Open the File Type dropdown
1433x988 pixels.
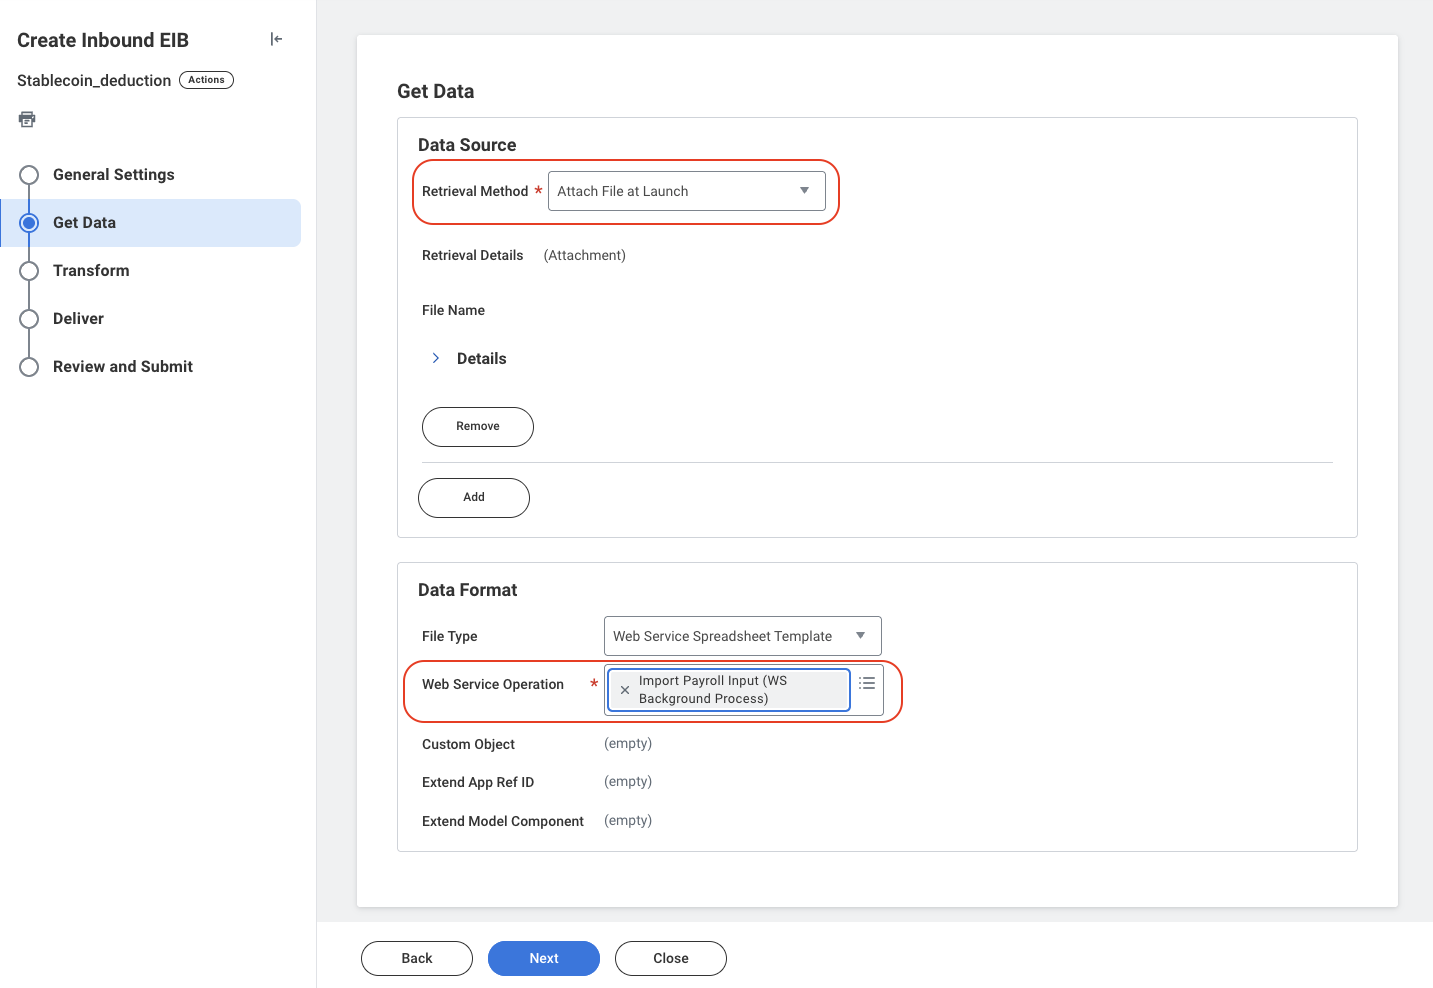pyautogui.click(x=742, y=636)
